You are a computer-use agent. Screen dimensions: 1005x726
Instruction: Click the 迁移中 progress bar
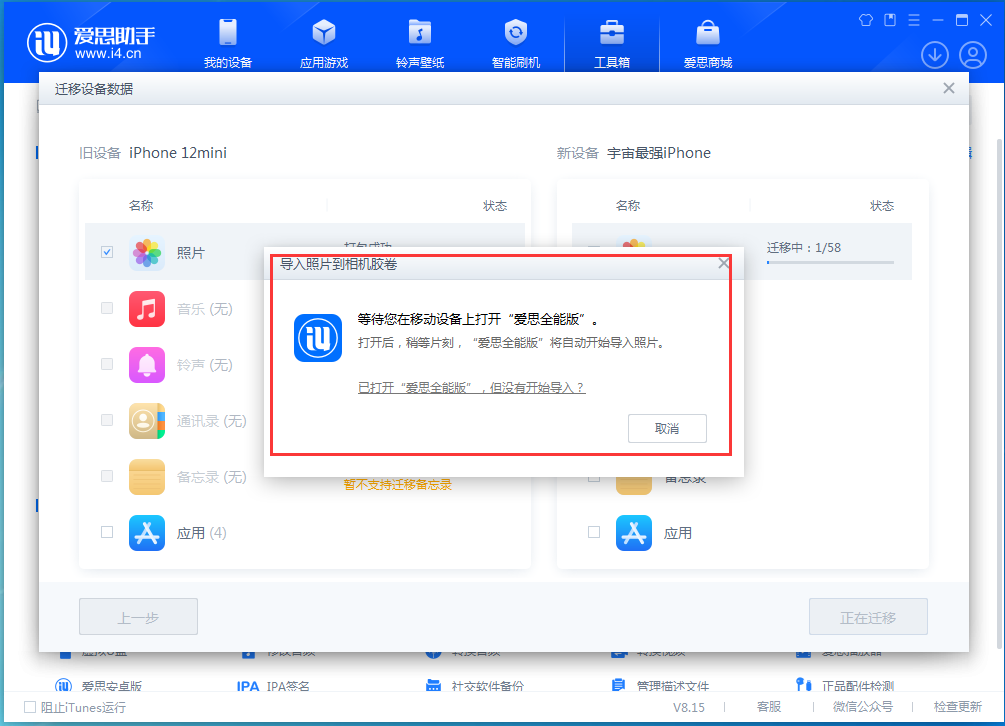tap(830, 262)
